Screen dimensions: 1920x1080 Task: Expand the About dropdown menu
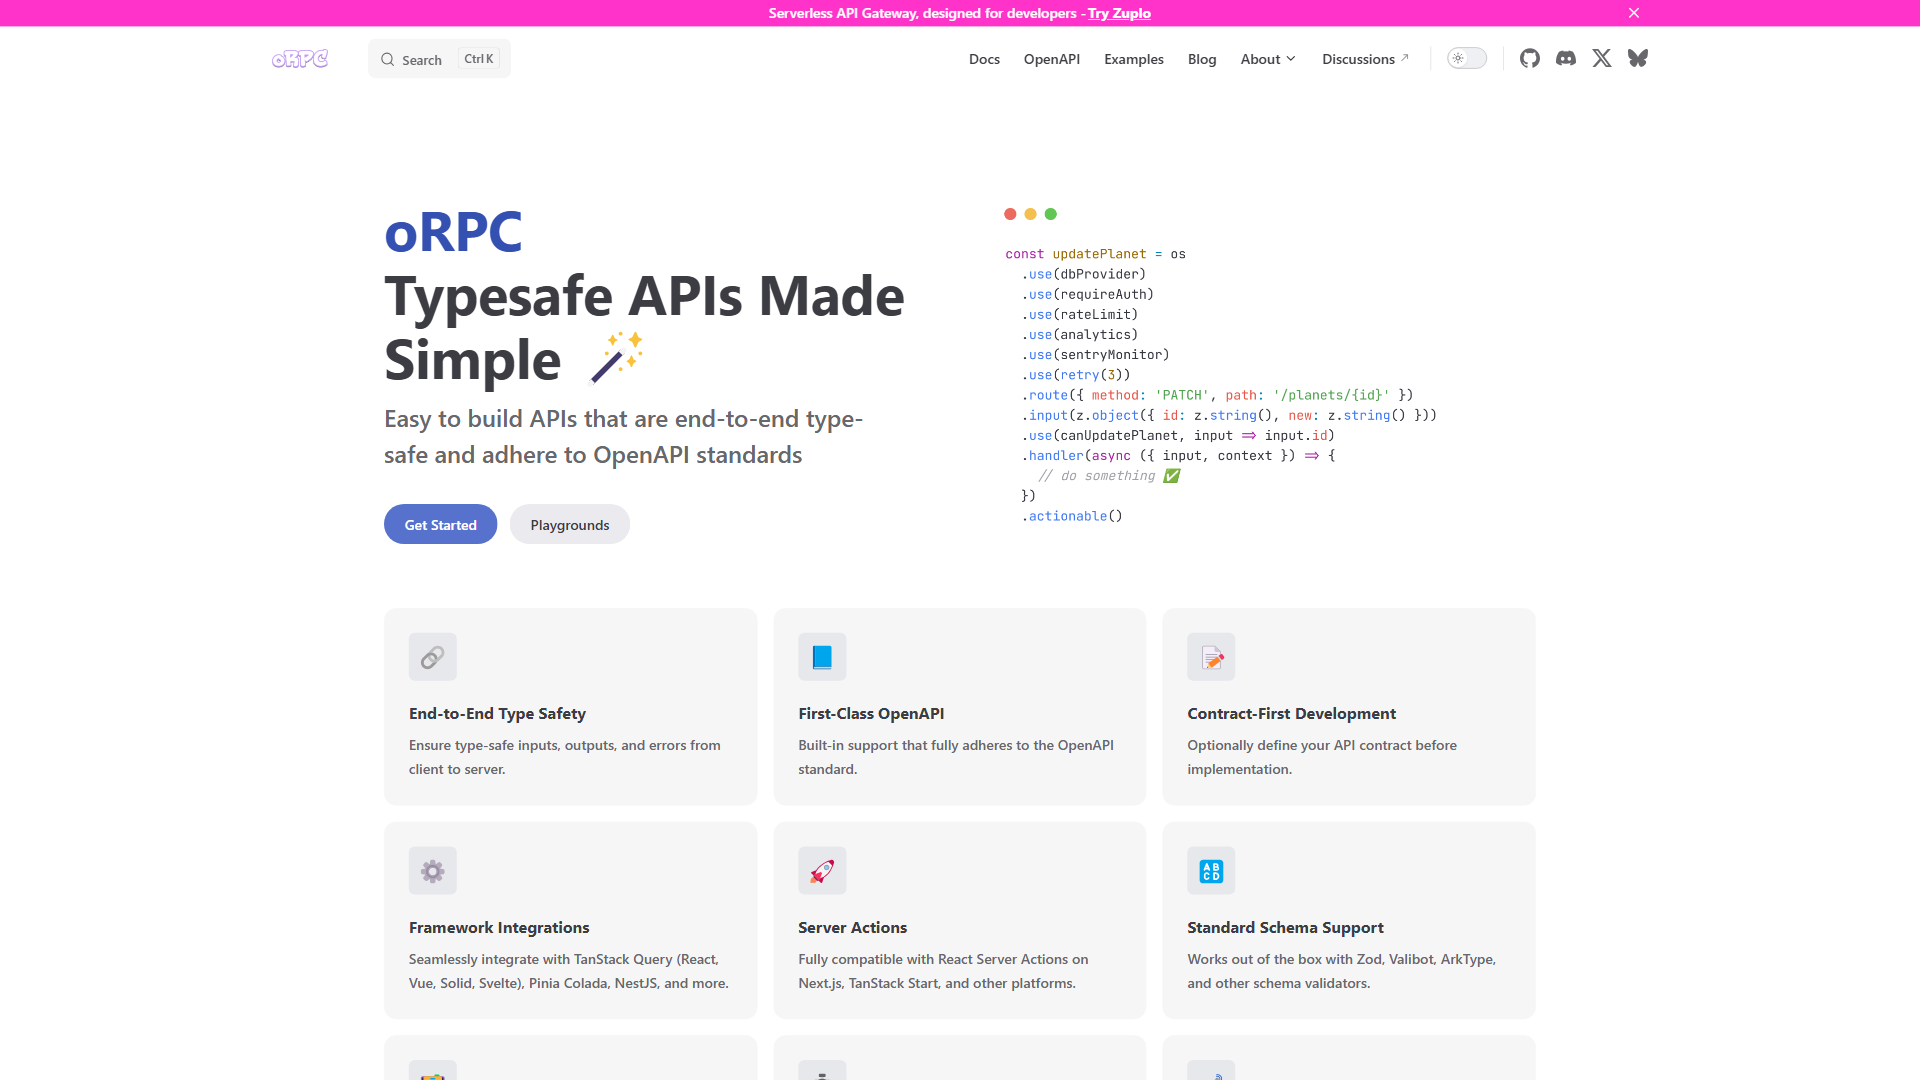click(1267, 59)
